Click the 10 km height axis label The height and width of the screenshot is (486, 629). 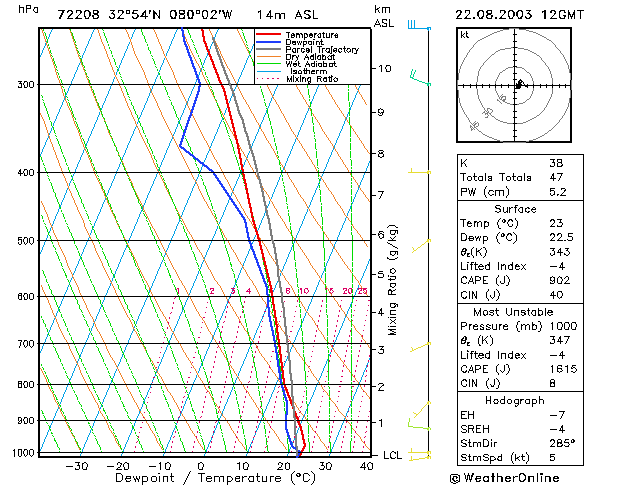pos(384,69)
